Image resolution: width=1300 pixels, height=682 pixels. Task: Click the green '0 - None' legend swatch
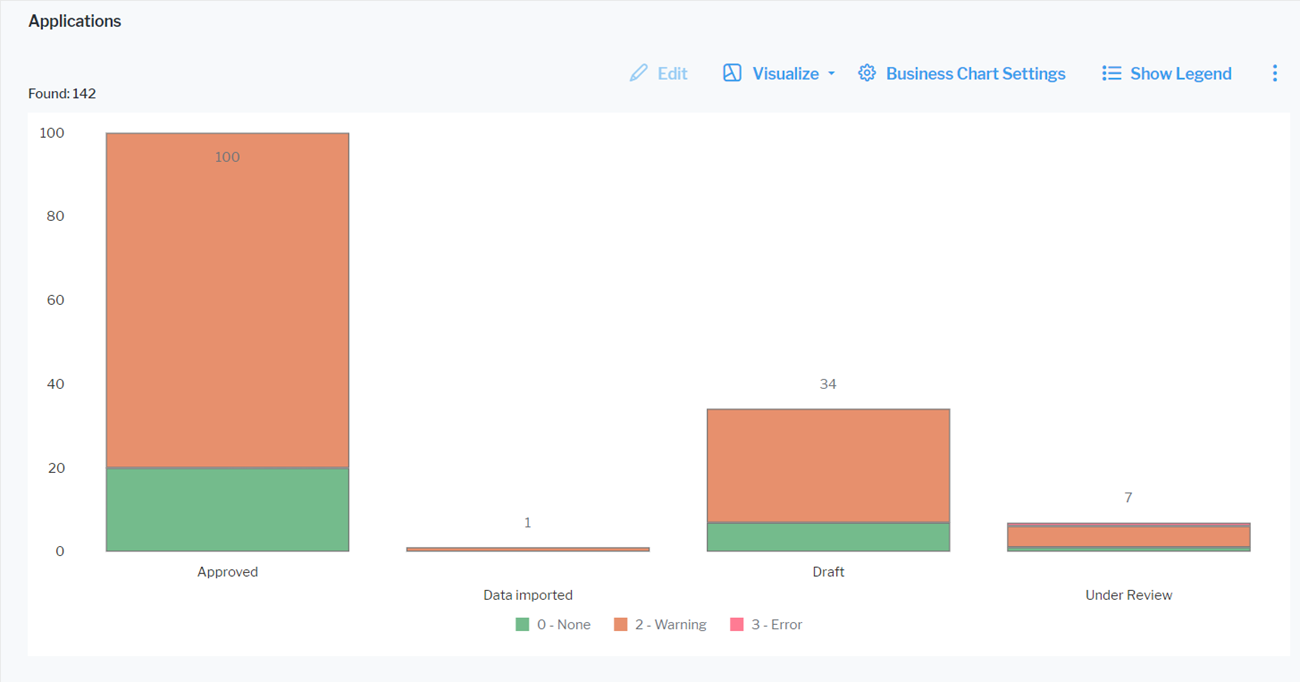coord(521,623)
